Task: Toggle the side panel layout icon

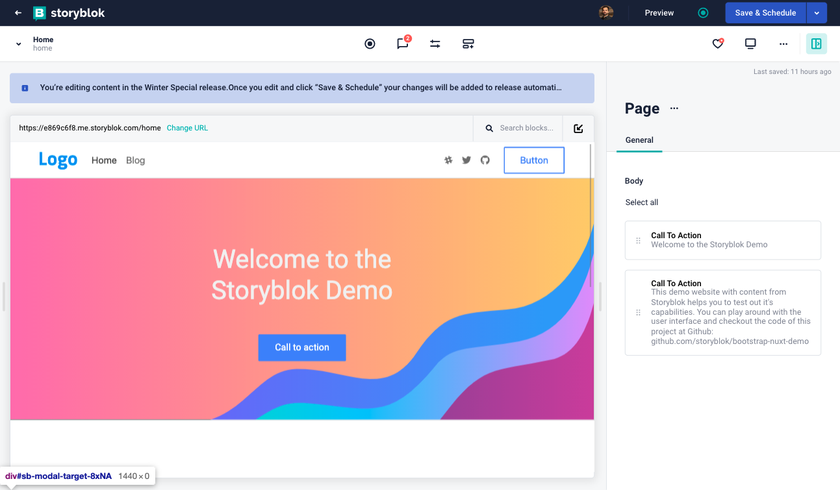Action: [x=816, y=44]
